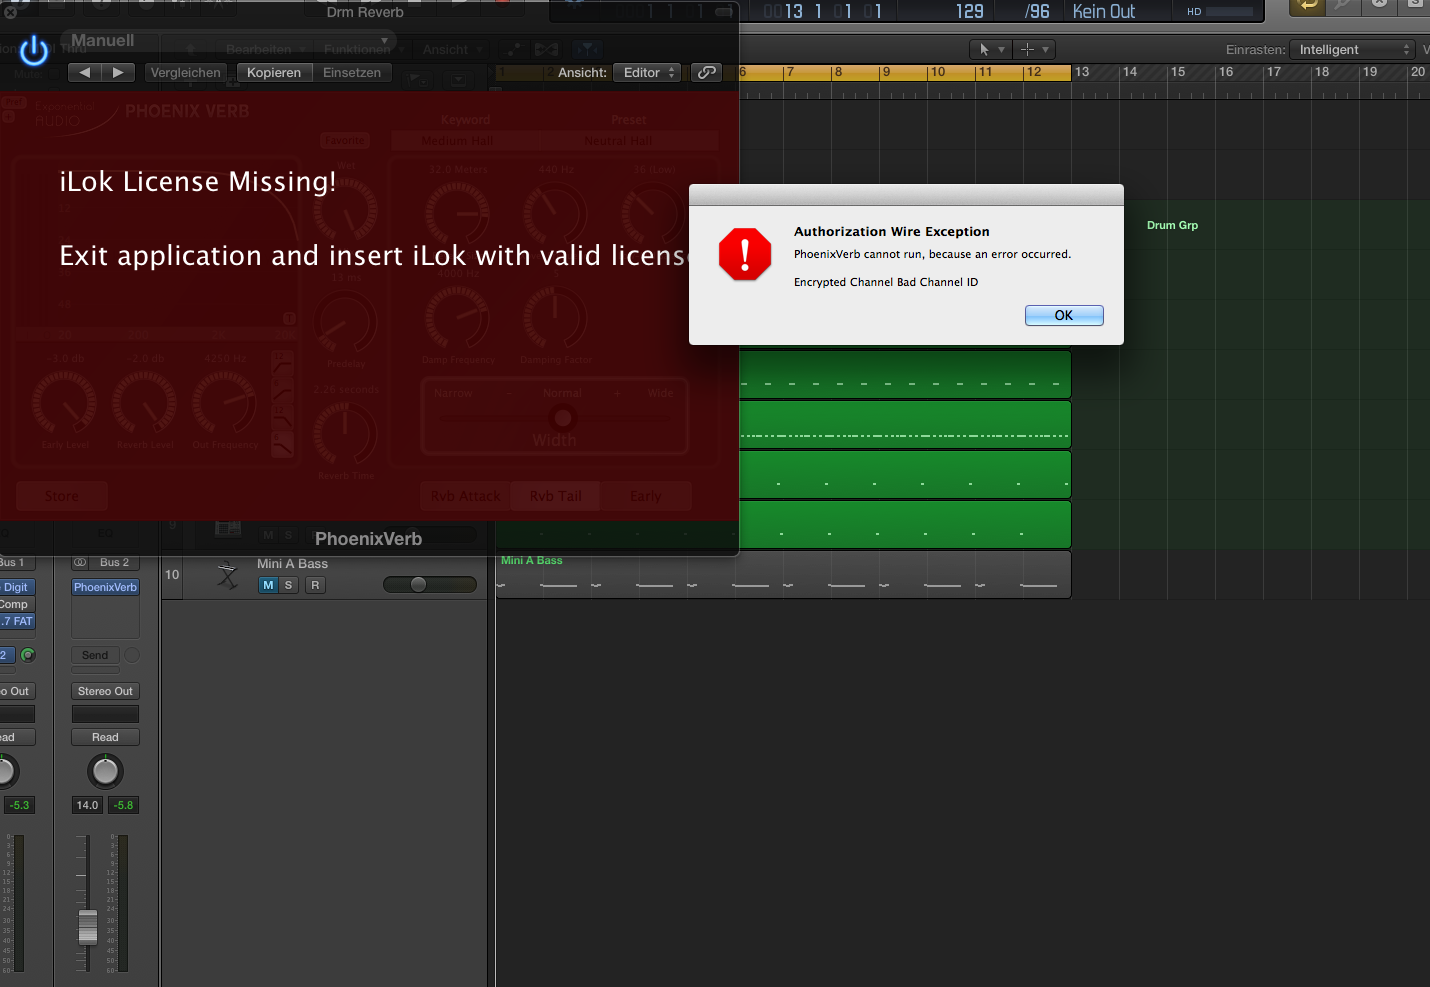Open the Ansicht Editor view dropdown
The width and height of the screenshot is (1430, 987).
(647, 72)
